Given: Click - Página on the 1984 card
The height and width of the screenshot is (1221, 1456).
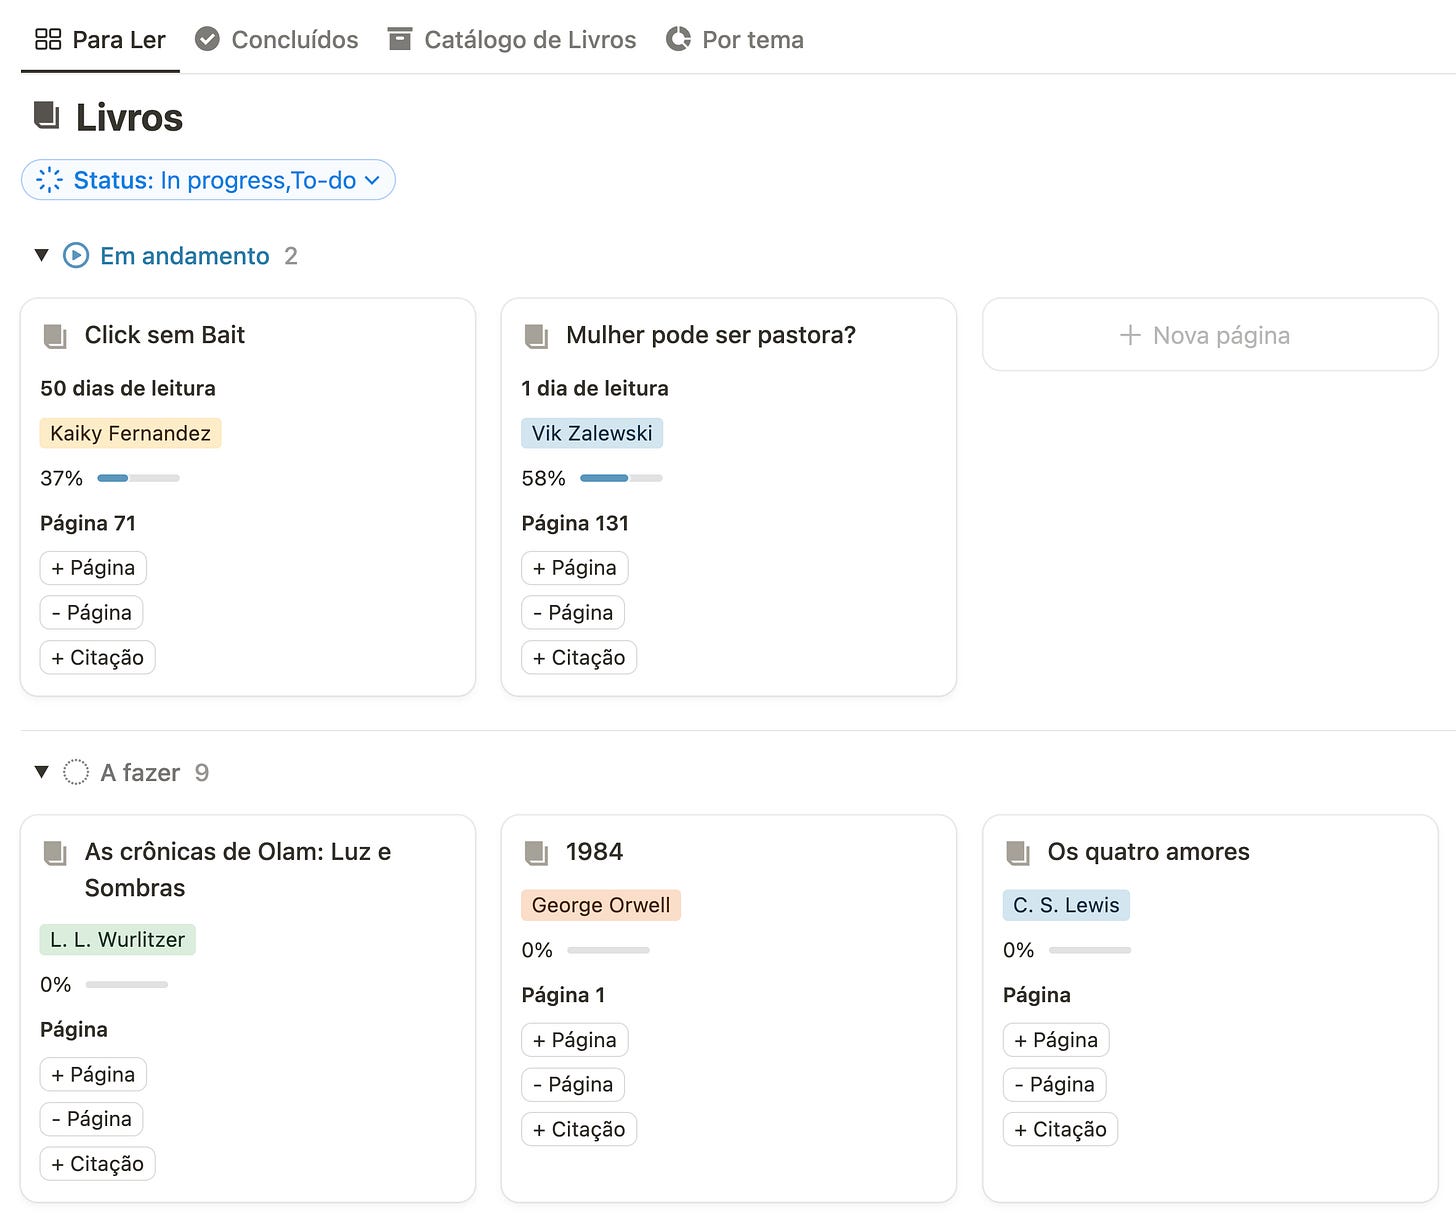Looking at the screenshot, I should pyautogui.click(x=573, y=1085).
